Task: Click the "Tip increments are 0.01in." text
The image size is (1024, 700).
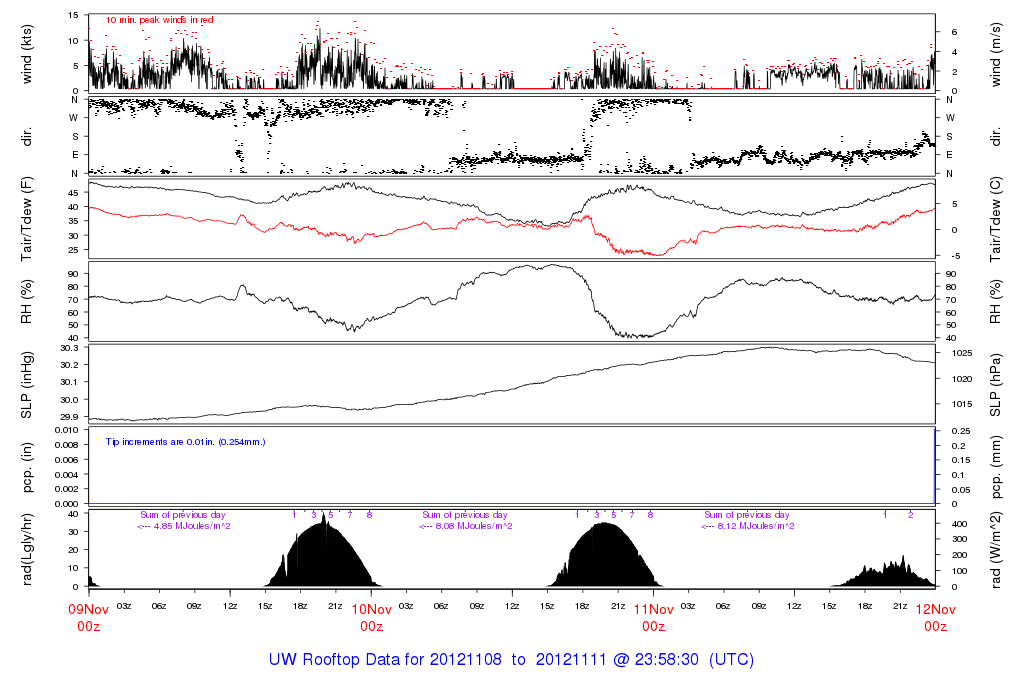Action: [x=185, y=441]
